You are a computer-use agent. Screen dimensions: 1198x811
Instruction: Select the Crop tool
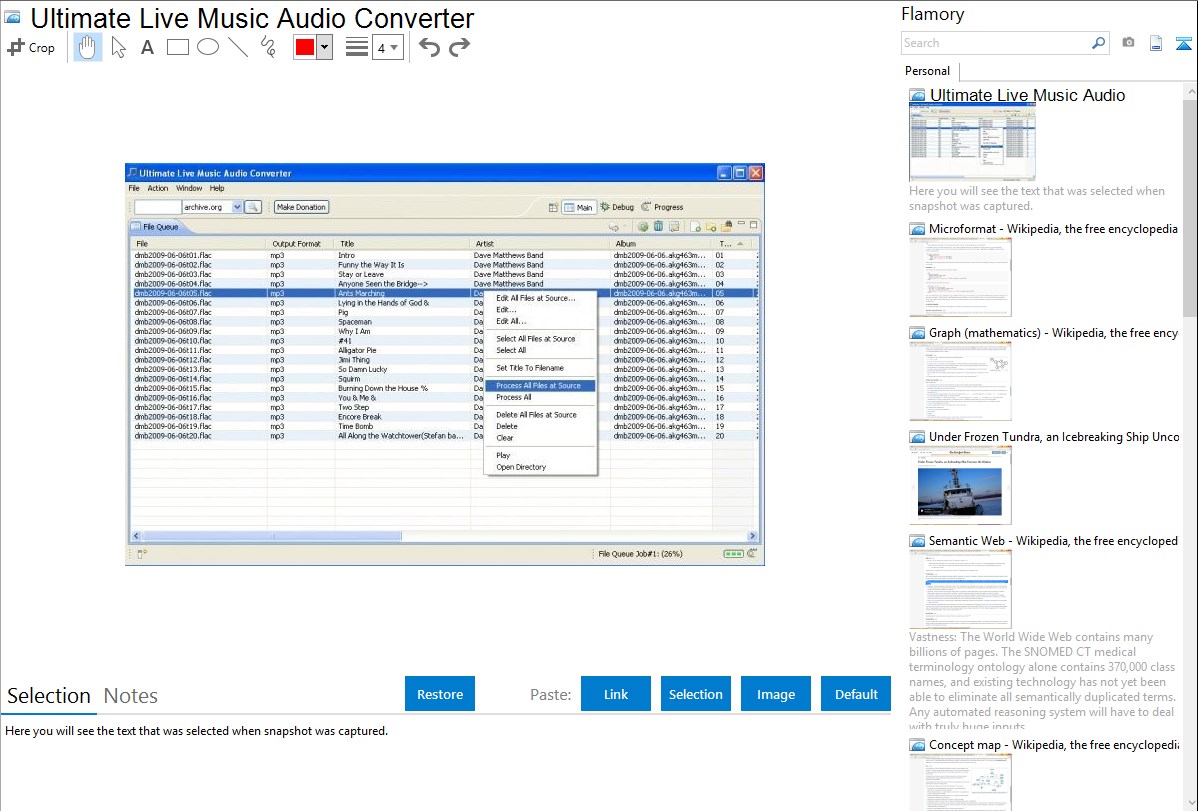coord(31,47)
